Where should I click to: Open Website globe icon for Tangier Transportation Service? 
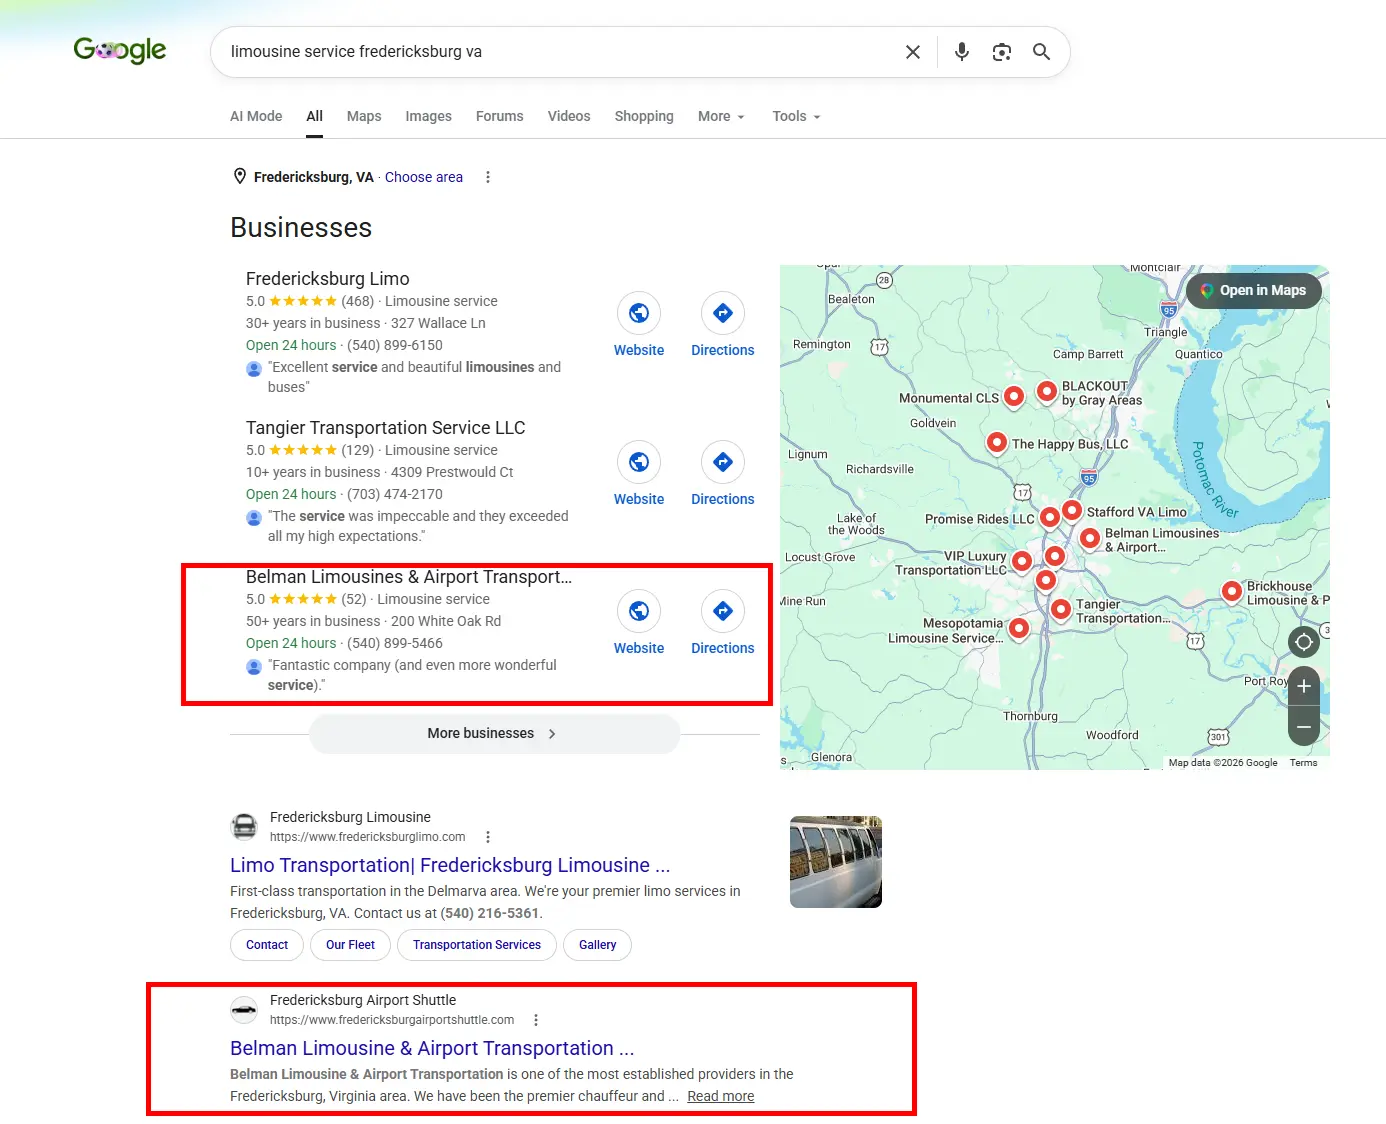tap(639, 462)
